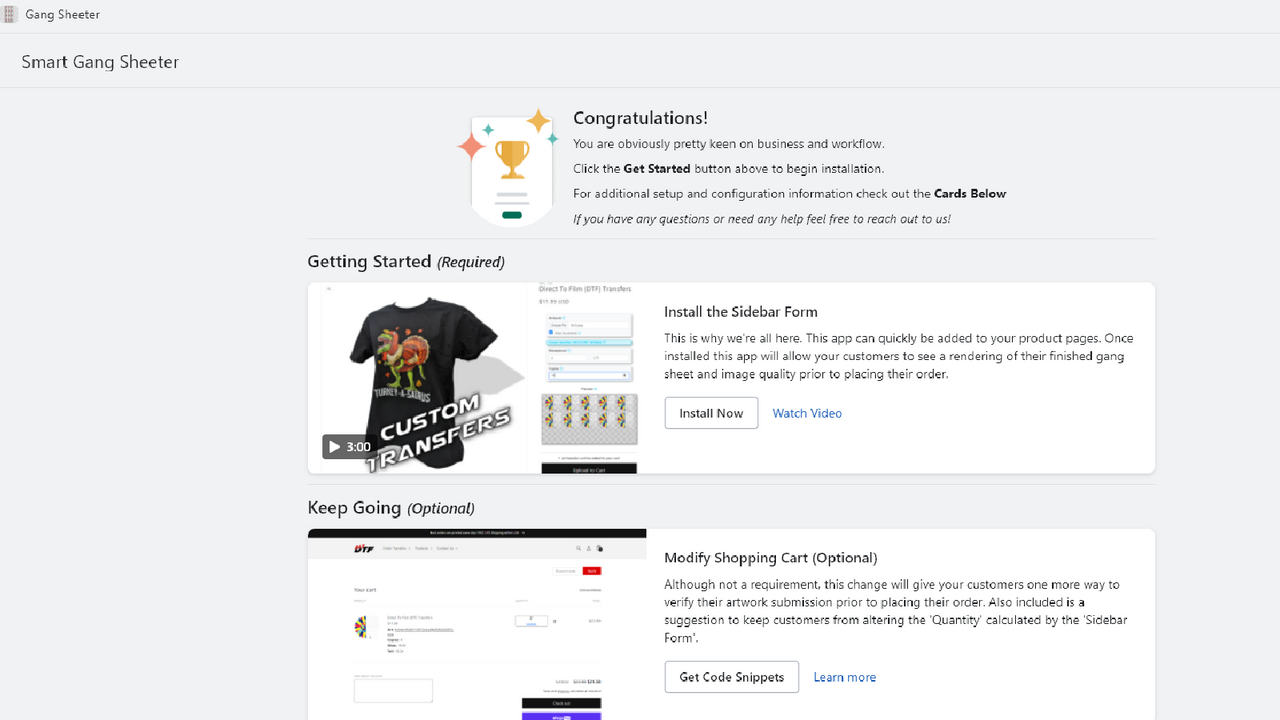
Task: Click the Choose File button in sidebar form
Action: click(x=558, y=325)
